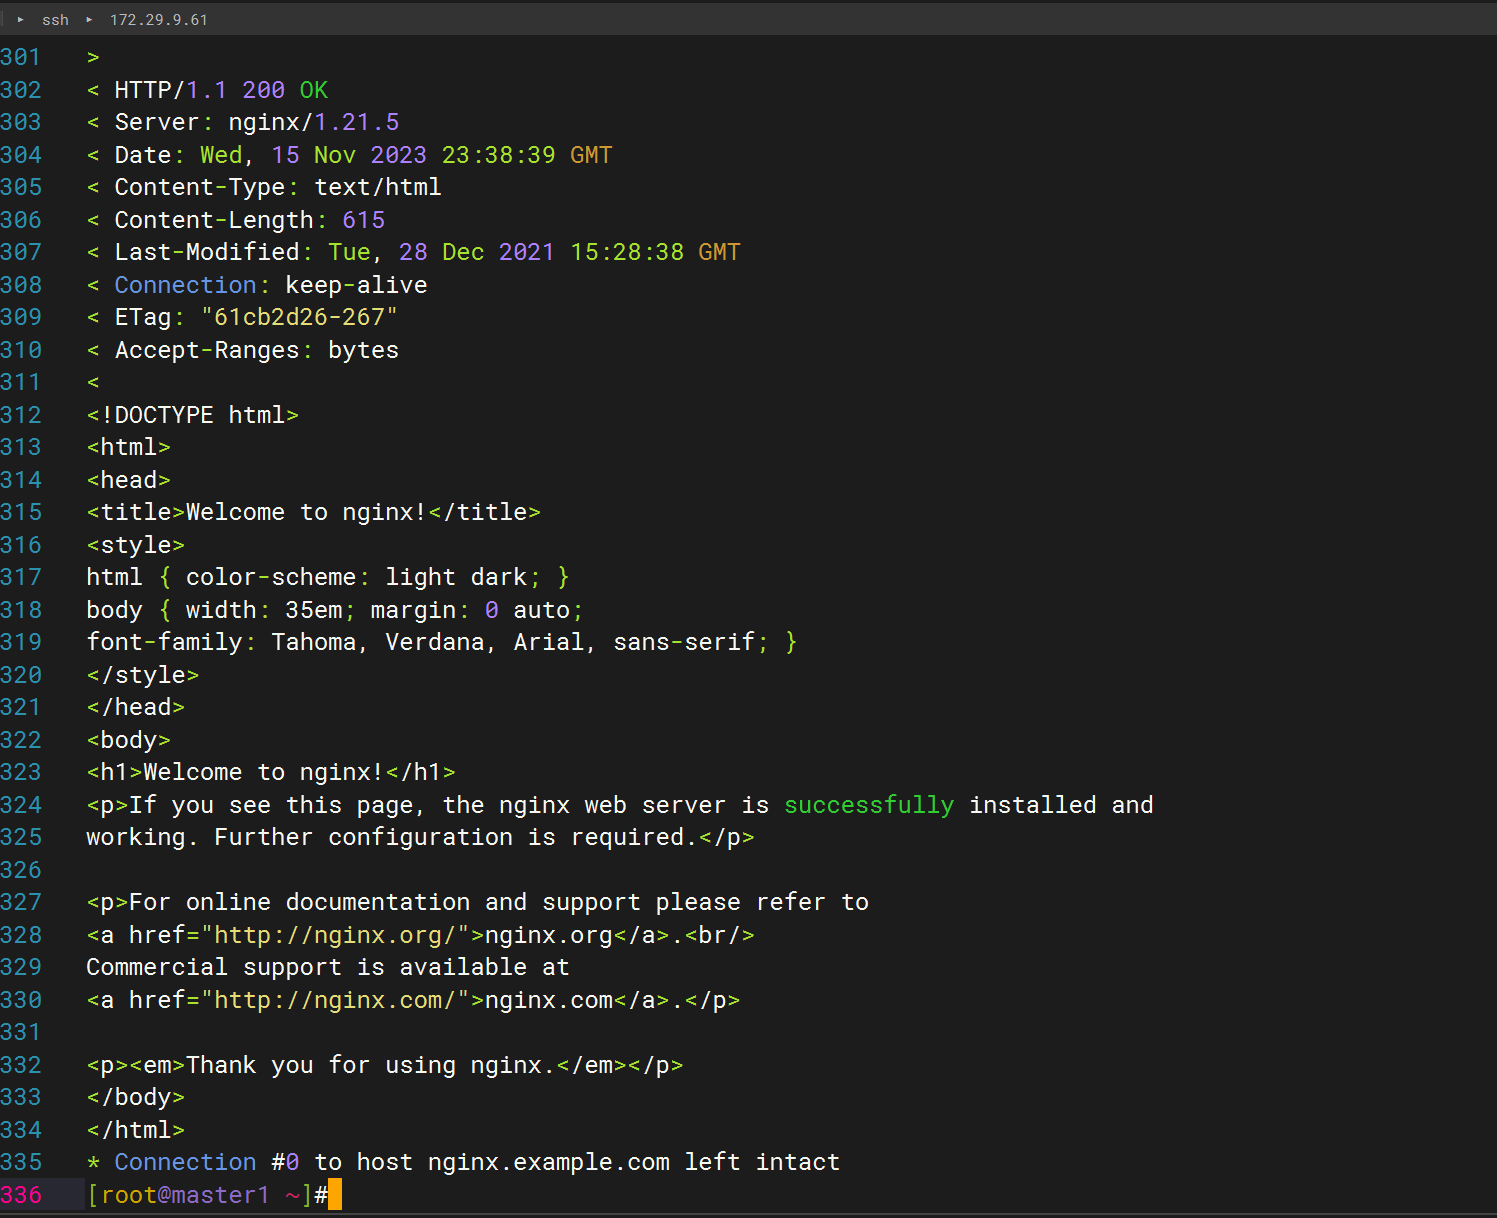Click the "<!DOCTYPE html>" line
This screenshot has height=1218, width=1497.
point(193,415)
